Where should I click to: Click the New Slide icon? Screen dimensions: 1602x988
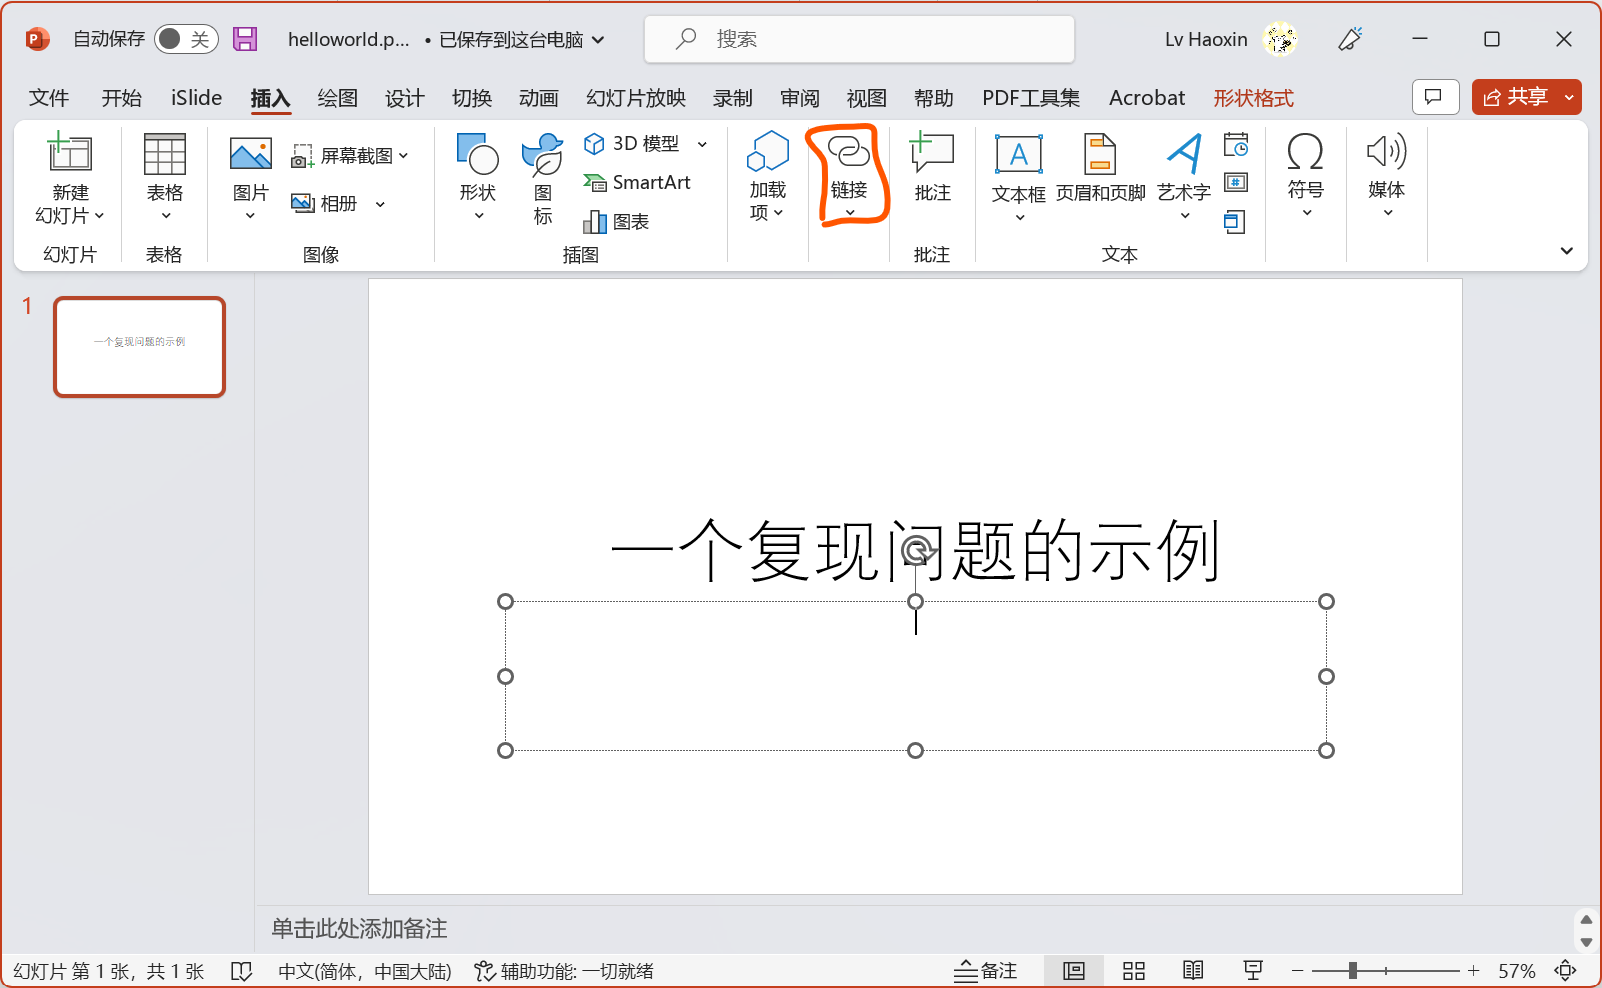(x=70, y=154)
